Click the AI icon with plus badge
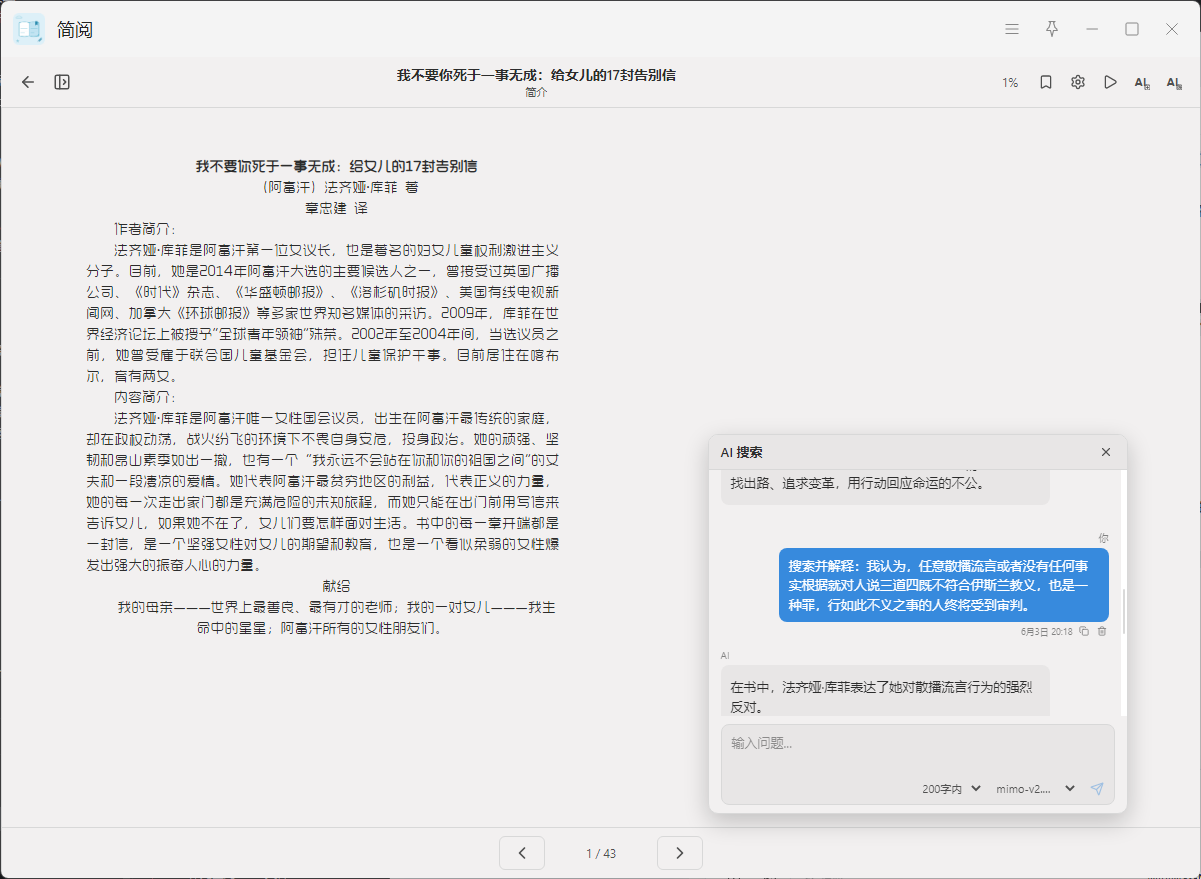The width and height of the screenshot is (1201, 879). (1142, 83)
